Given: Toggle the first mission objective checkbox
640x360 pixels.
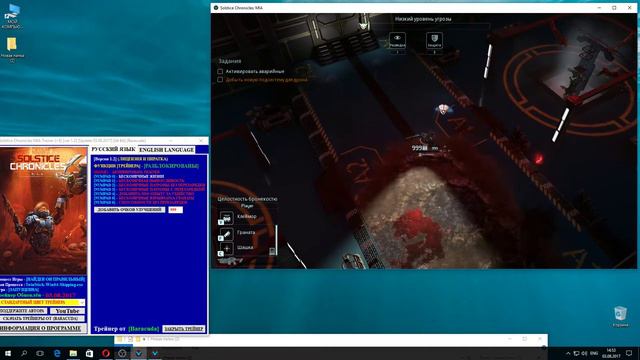Looking at the screenshot, I should tap(220, 71).
